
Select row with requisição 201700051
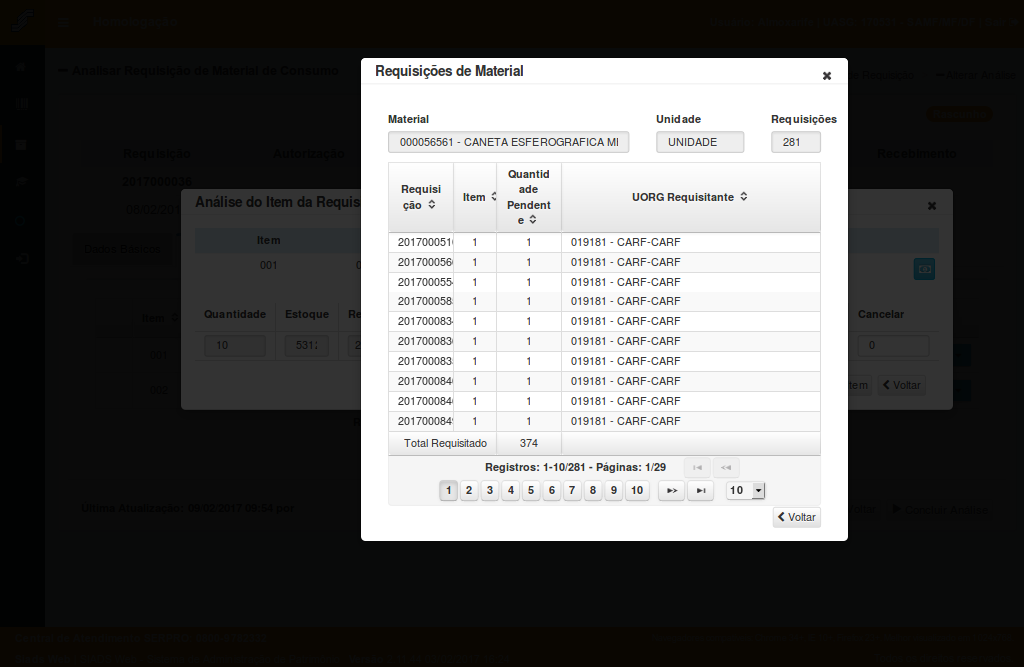tap(604, 242)
